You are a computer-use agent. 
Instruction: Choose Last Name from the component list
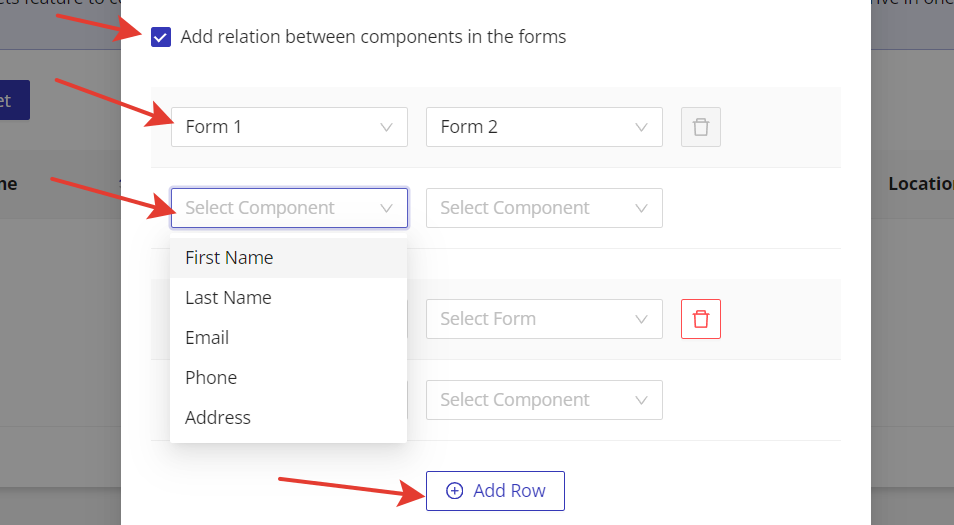point(228,298)
